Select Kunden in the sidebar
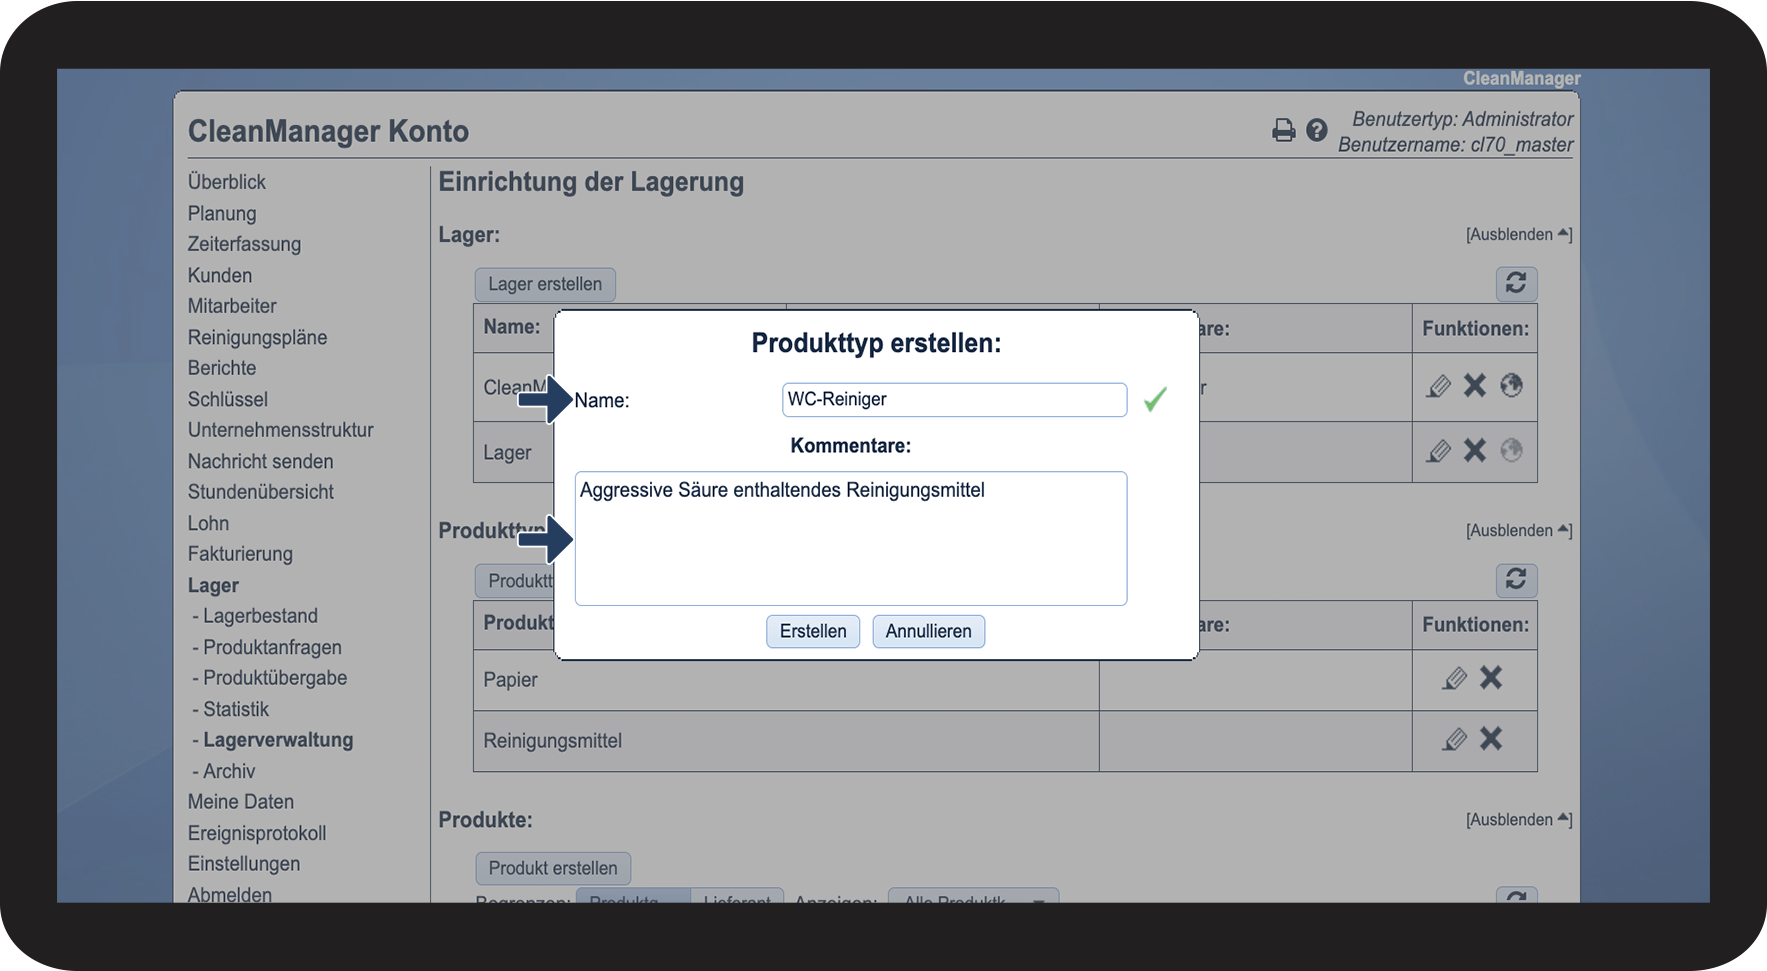The height and width of the screenshot is (971, 1767). 220,275
